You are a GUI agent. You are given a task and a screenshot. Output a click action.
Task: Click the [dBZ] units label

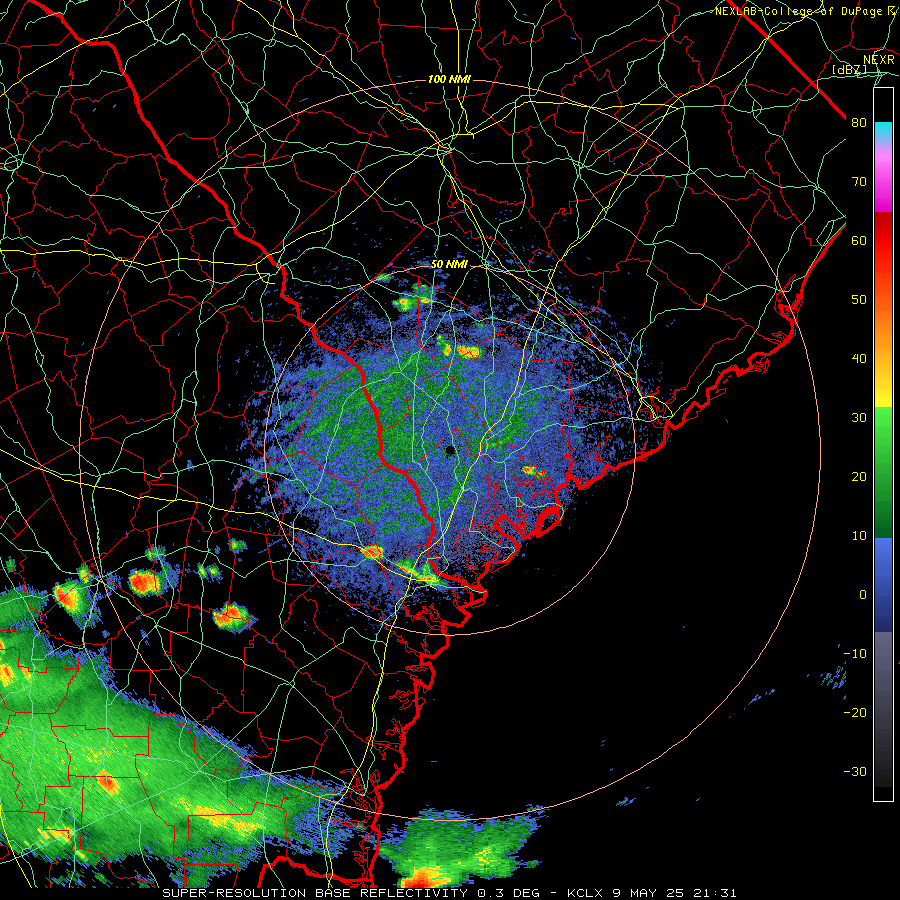click(x=850, y=69)
